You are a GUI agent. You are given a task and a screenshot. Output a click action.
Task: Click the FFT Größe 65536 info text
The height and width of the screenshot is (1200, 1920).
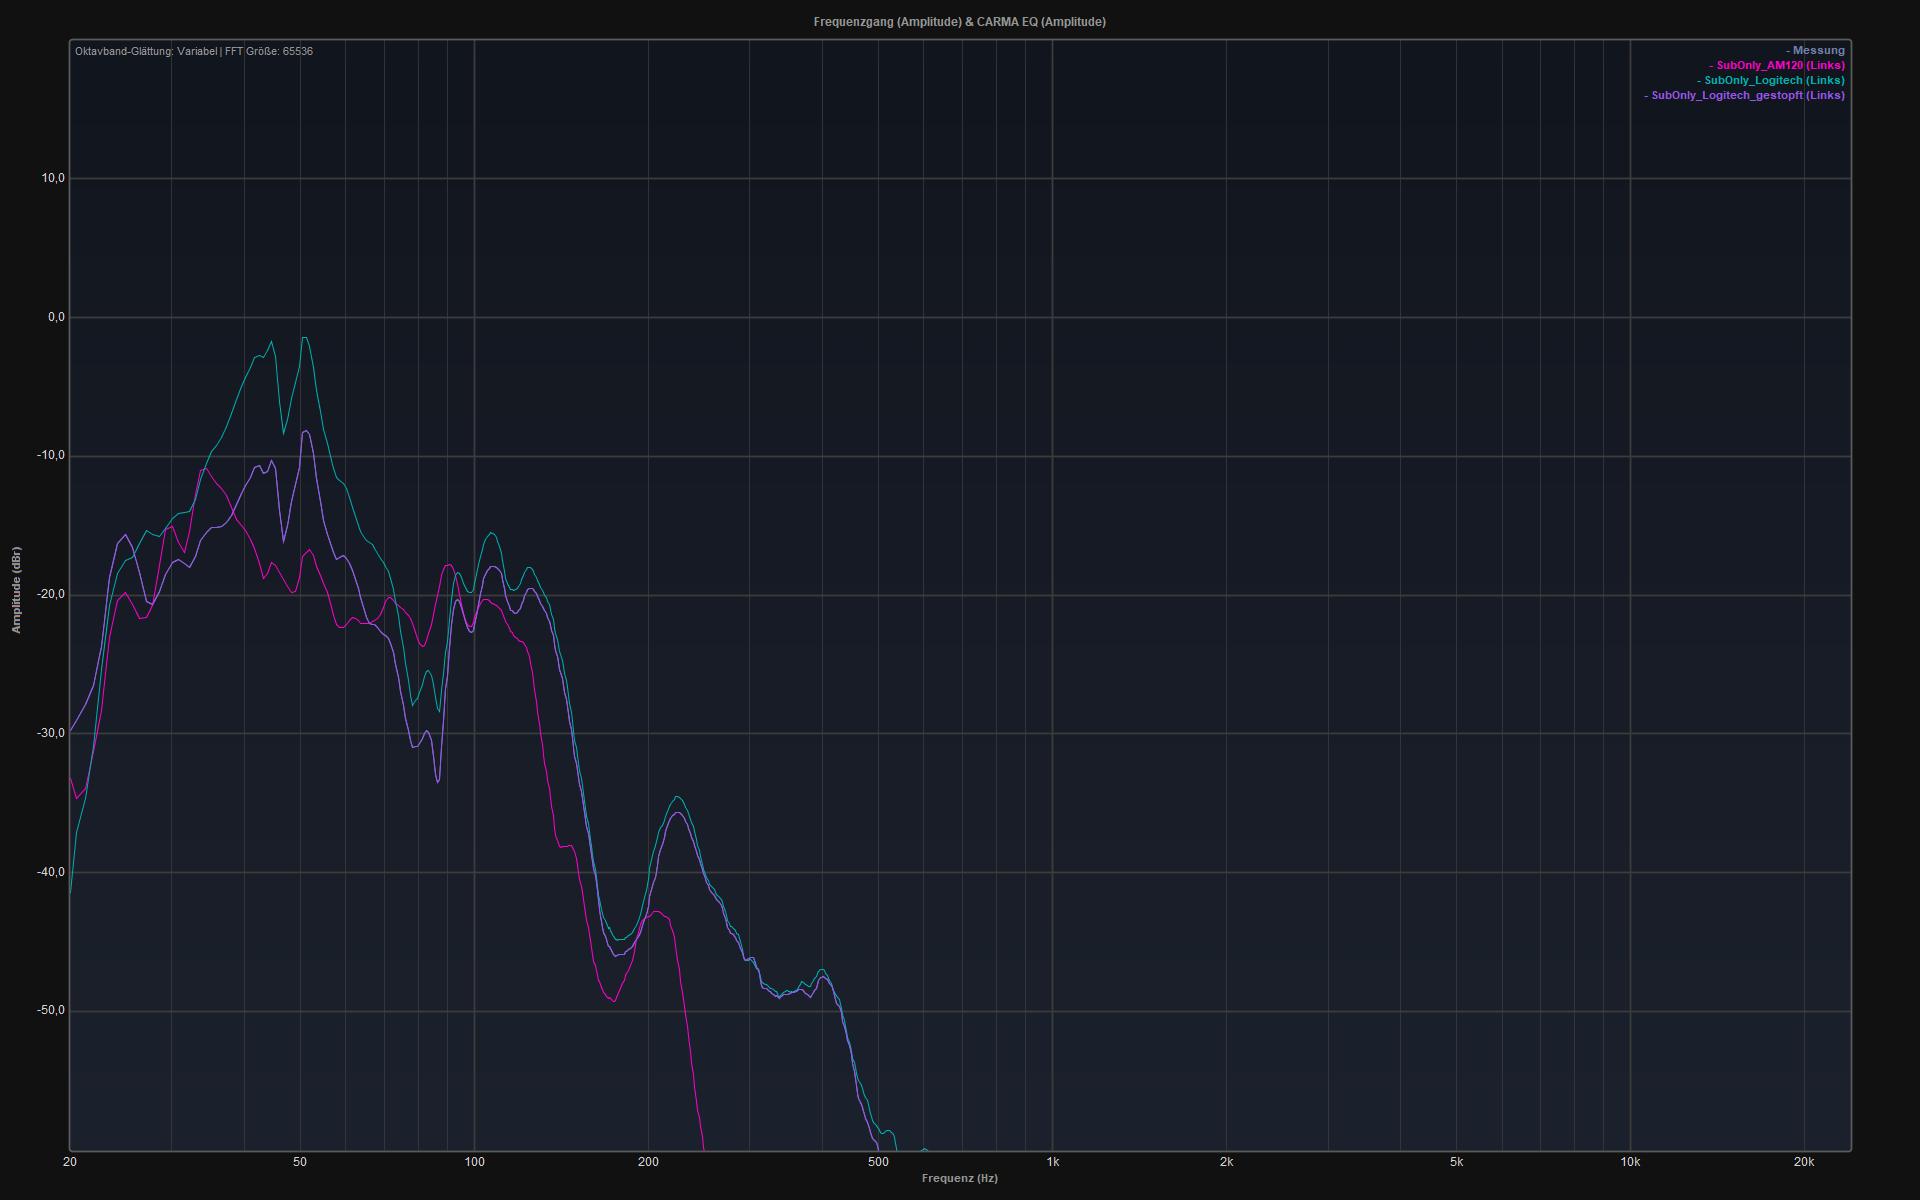click(x=269, y=52)
